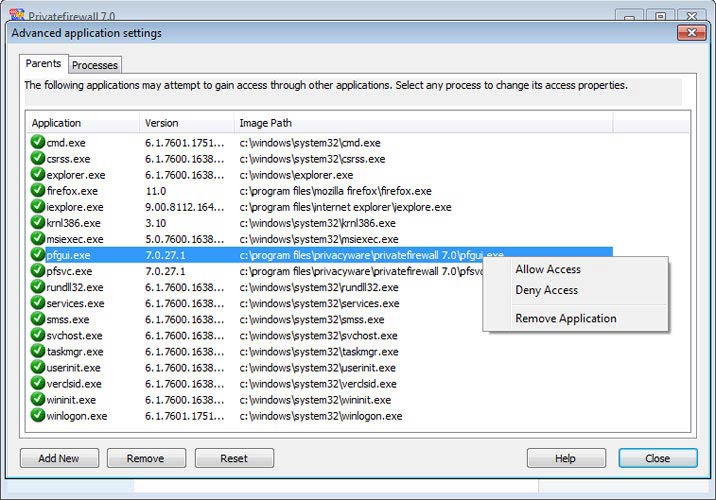Click the green check icon beside rundll32.exe
This screenshot has width=716, height=500.
pos(37,287)
